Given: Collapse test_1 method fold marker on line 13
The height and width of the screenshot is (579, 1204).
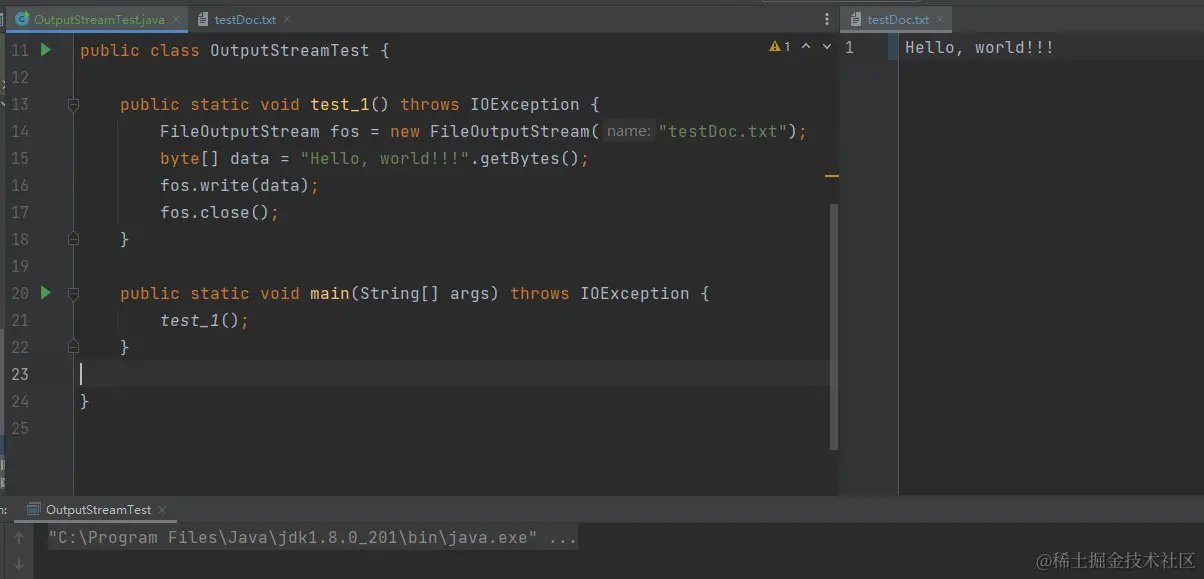Looking at the screenshot, I should click(x=73, y=104).
